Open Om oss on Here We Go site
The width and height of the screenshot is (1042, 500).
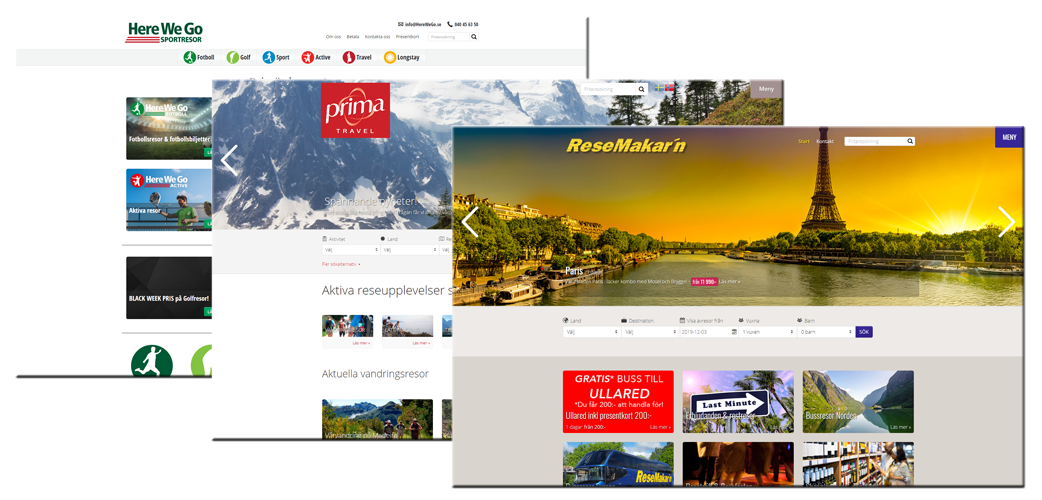pos(333,37)
